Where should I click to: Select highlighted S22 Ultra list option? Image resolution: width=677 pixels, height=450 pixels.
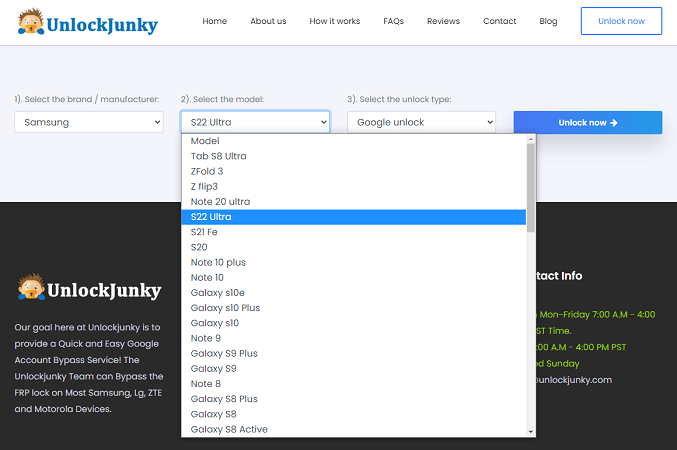(x=354, y=217)
